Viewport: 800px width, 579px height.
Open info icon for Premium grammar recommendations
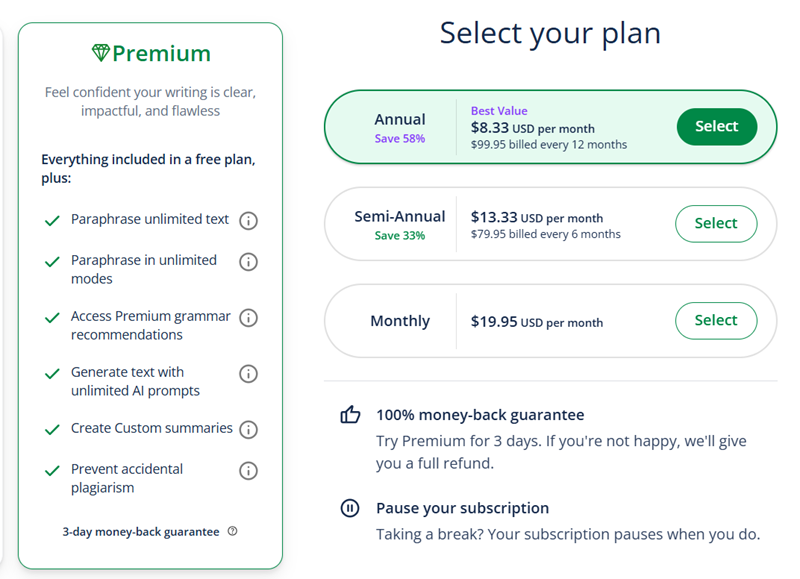click(x=249, y=318)
